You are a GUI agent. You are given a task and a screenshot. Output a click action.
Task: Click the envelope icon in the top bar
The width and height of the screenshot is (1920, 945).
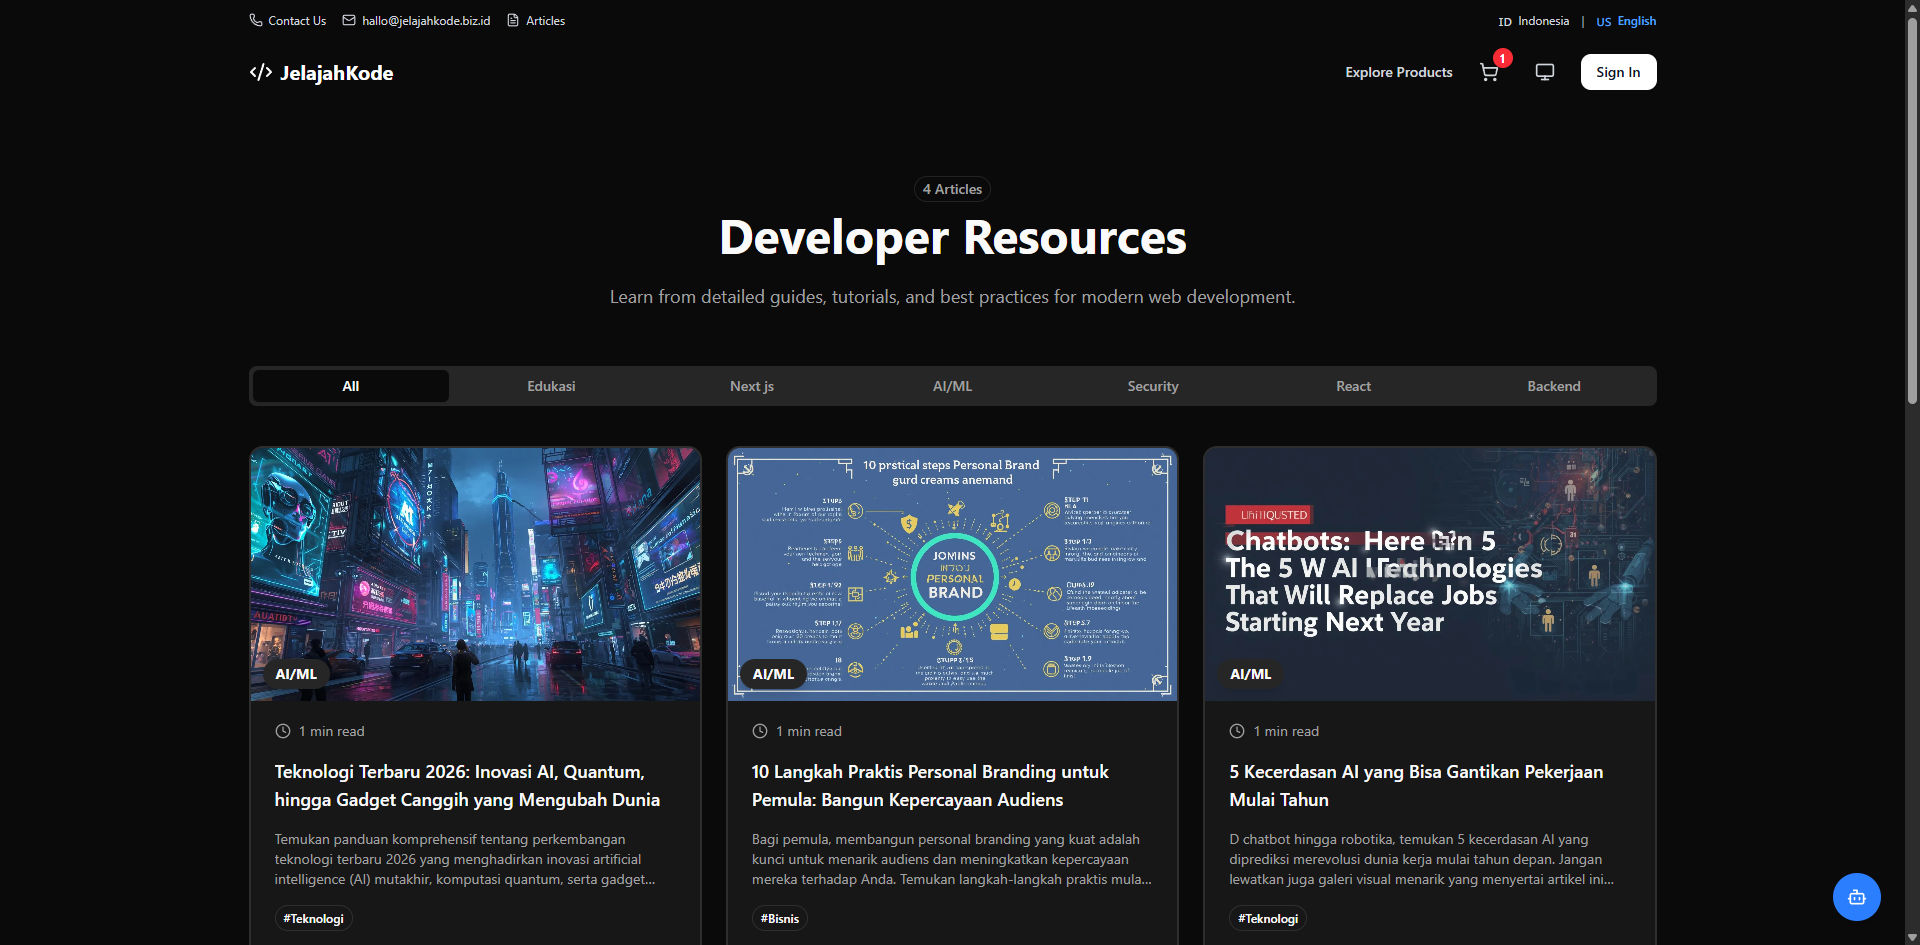(x=349, y=20)
